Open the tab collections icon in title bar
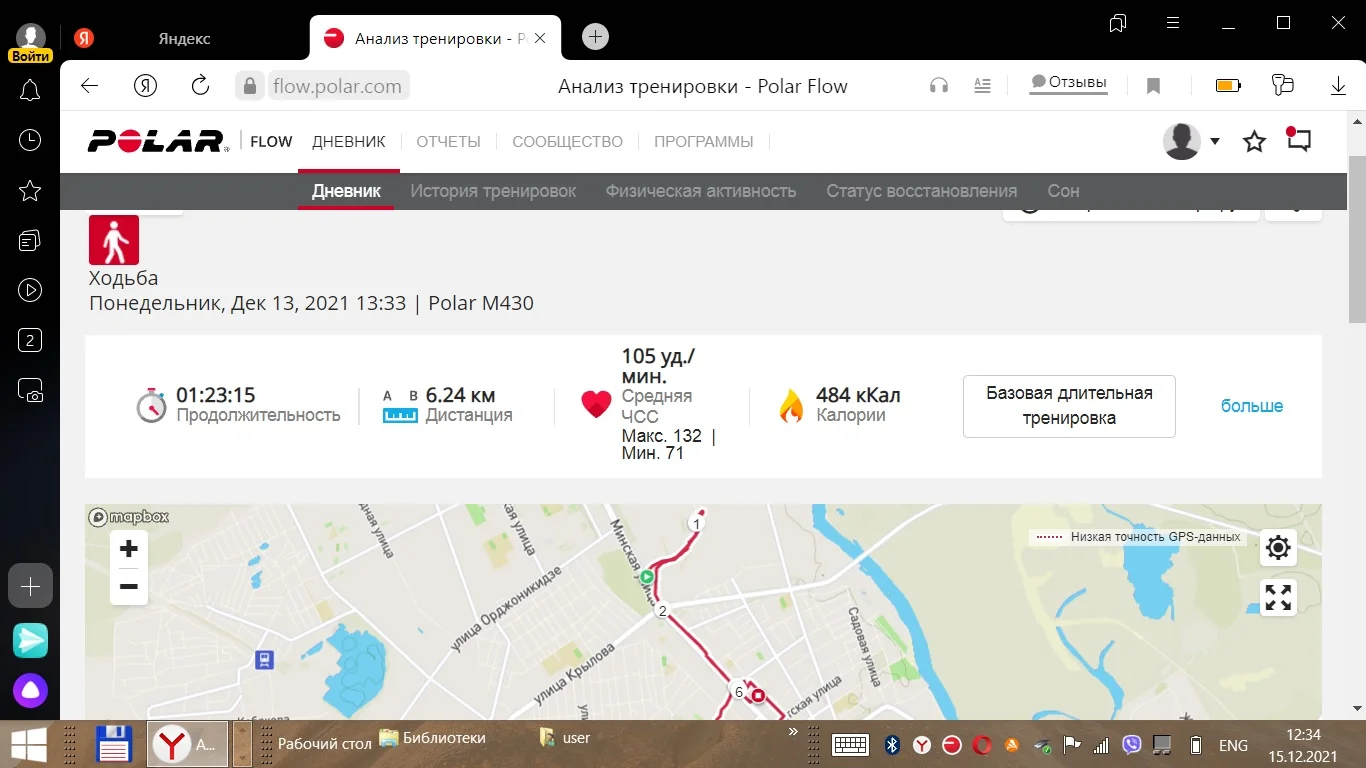The width and height of the screenshot is (1366, 768). pos(1118,23)
